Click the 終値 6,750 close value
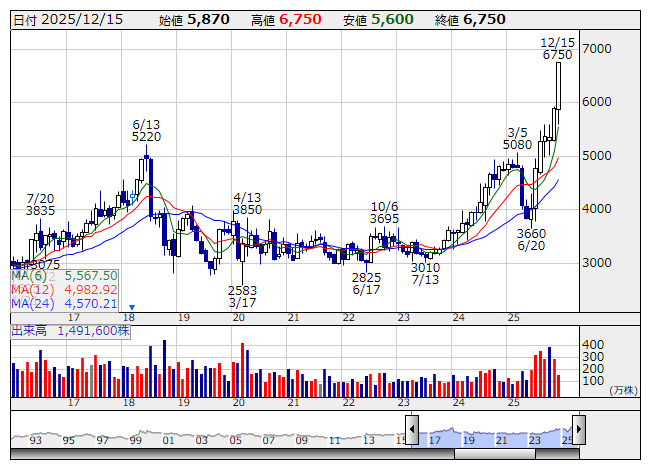The width and height of the screenshot is (653, 470). (470, 20)
